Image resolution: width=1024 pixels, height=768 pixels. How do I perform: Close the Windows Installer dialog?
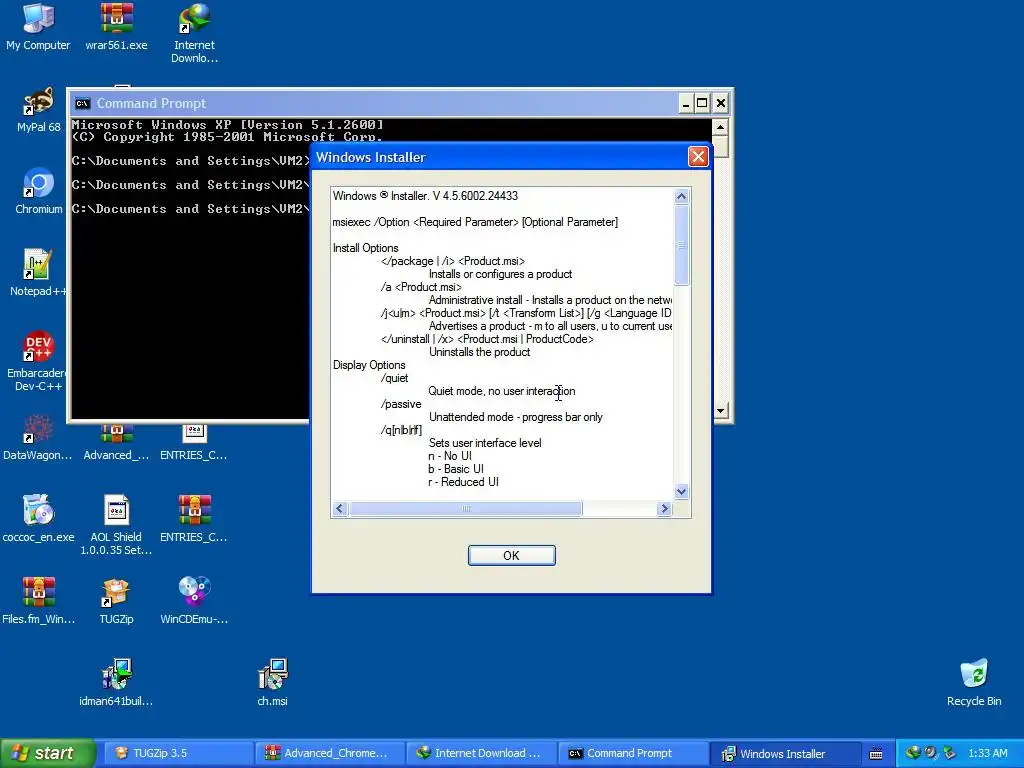tap(697, 157)
